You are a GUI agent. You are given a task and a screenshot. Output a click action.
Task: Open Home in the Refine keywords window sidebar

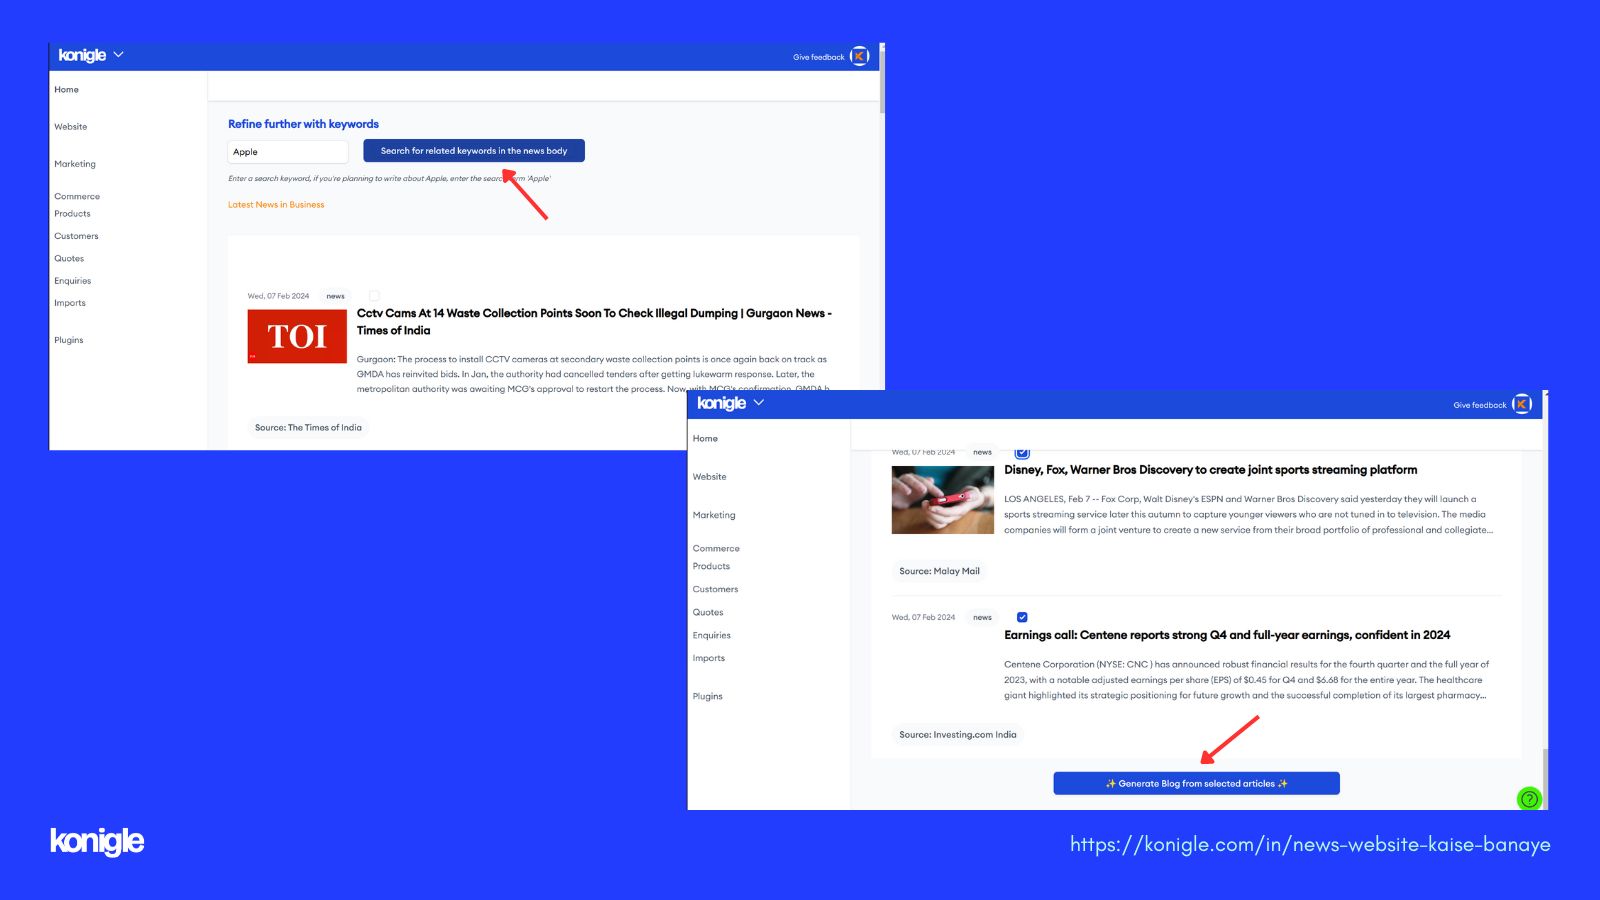pos(66,90)
